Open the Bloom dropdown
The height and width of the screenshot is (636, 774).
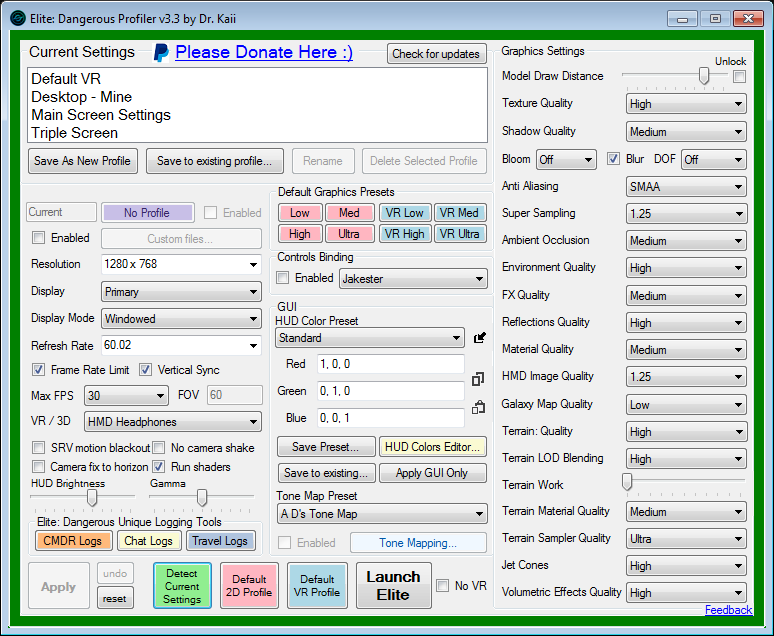pyautogui.click(x=566, y=160)
